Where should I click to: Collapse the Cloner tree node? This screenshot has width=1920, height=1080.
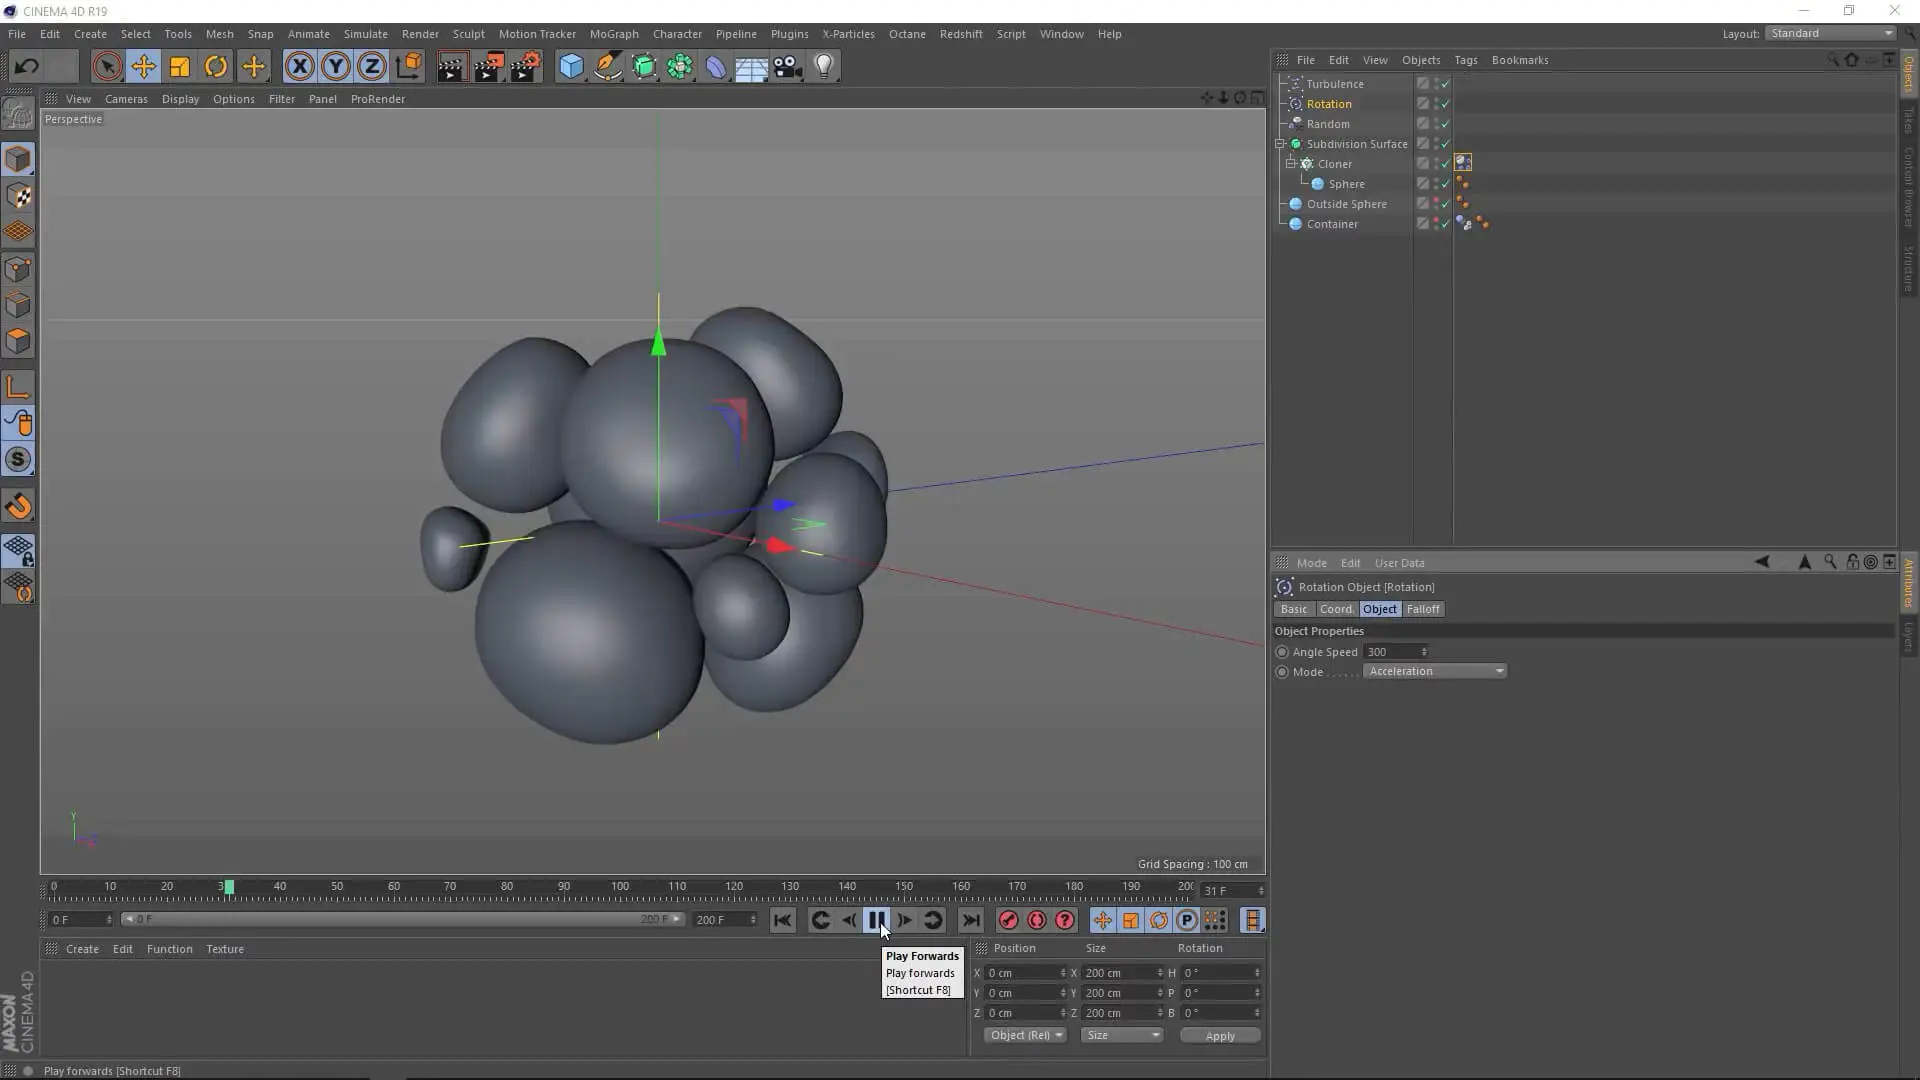[1291, 164]
